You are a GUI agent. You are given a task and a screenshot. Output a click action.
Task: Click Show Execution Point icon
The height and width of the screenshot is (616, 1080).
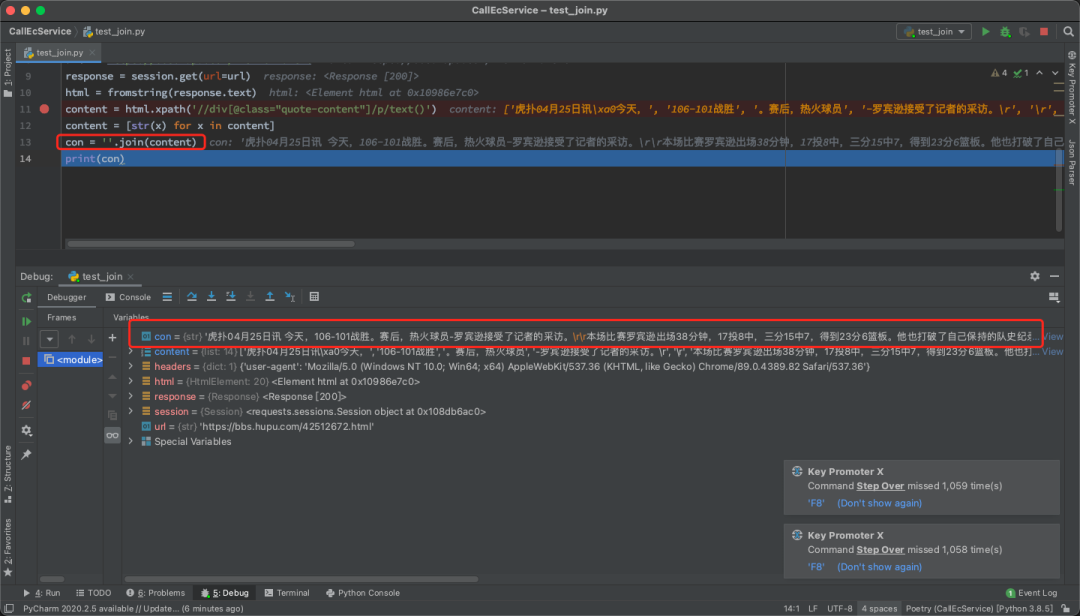[167, 297]
